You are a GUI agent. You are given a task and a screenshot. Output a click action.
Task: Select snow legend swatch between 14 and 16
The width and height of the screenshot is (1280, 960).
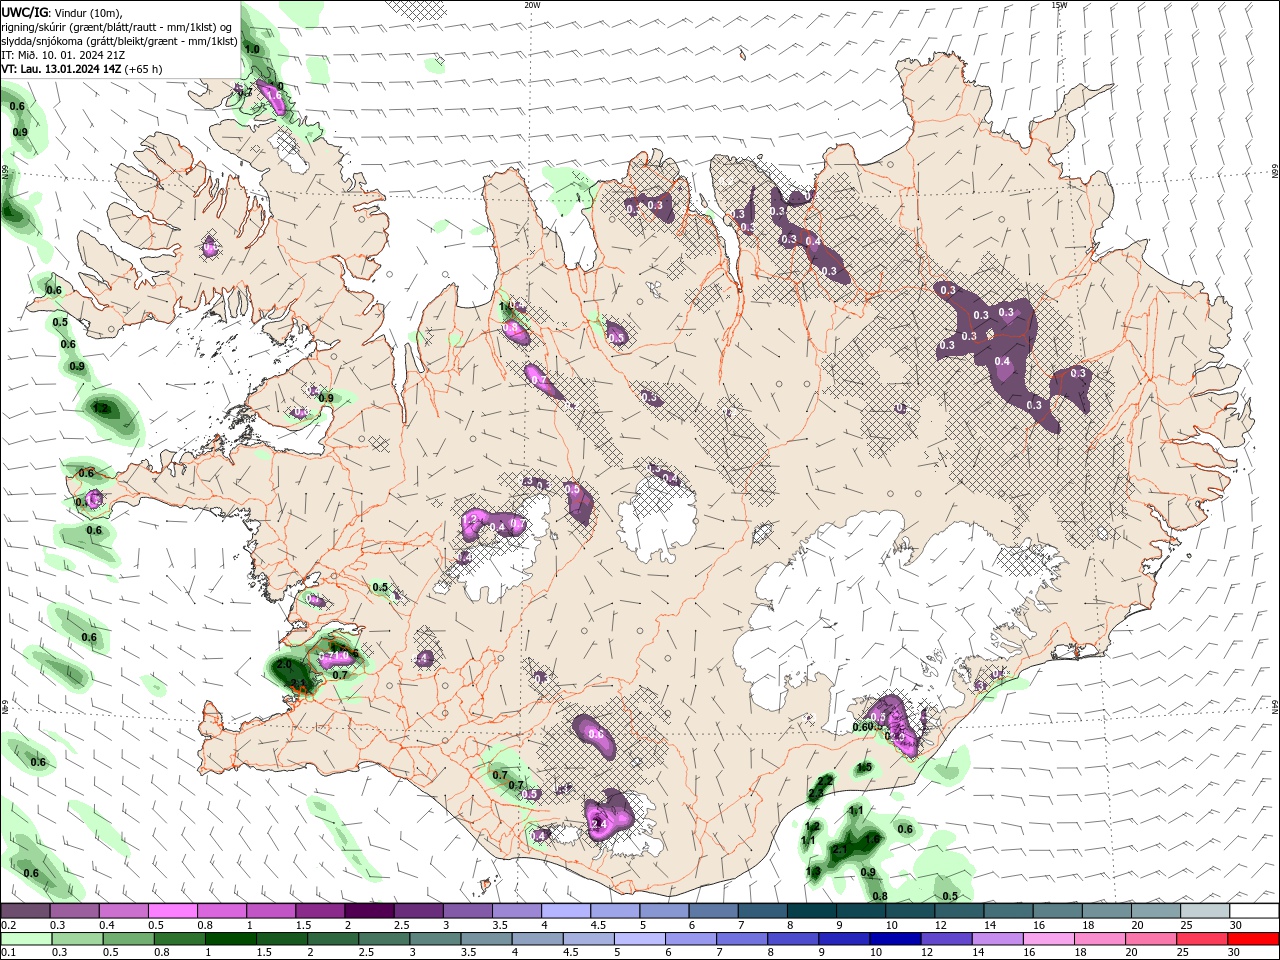(1008, 910)
